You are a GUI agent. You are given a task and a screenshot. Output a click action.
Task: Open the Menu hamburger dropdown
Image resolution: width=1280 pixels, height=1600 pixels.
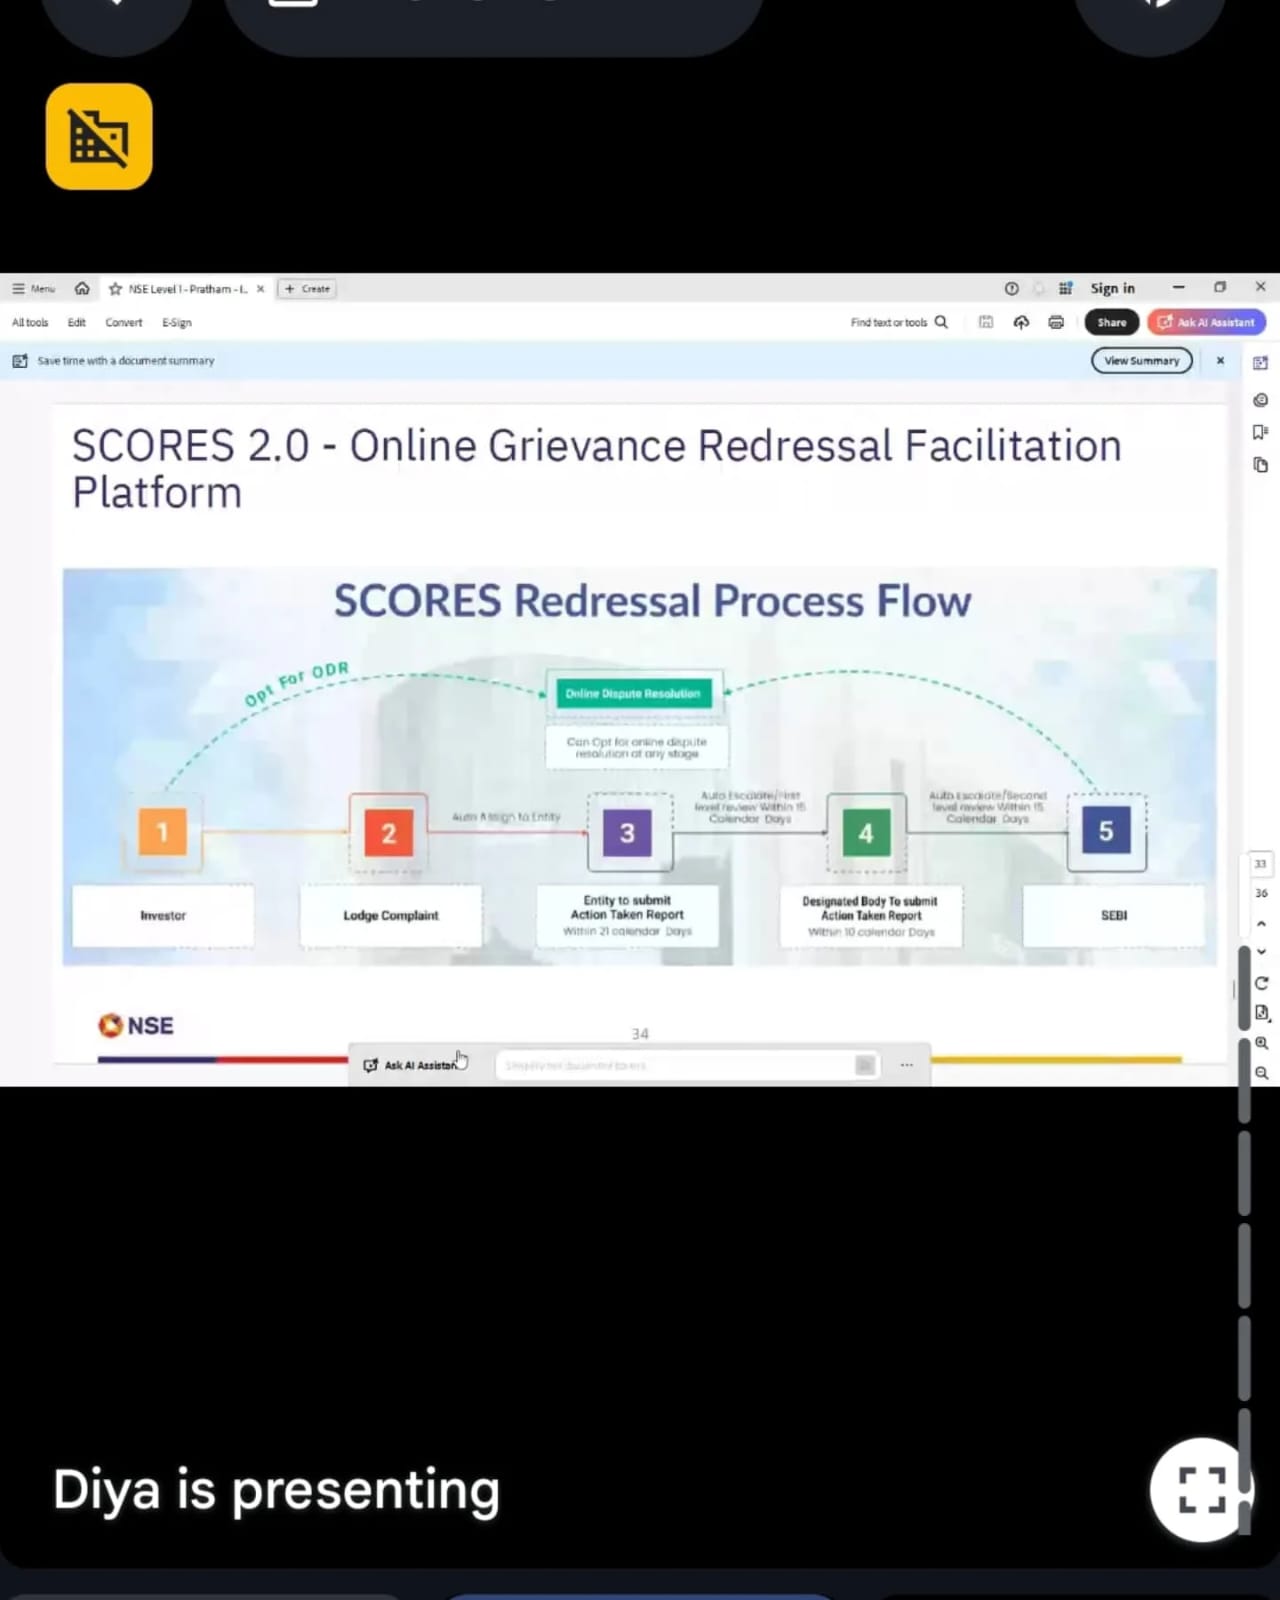[33, 289]
